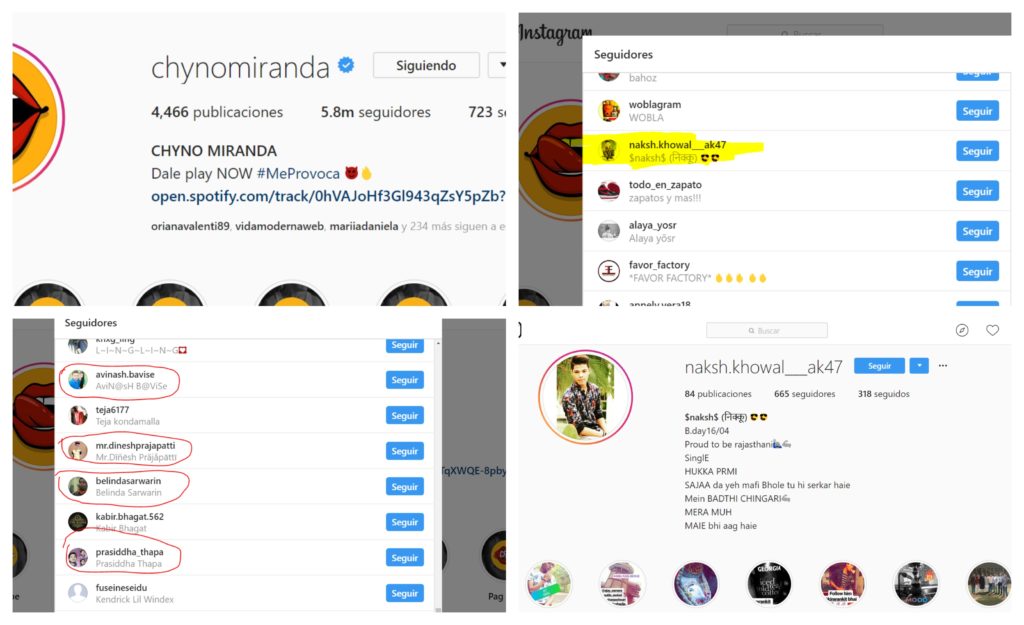
Task: Open the open.spotify.com track link
Action: click(328, 197)
